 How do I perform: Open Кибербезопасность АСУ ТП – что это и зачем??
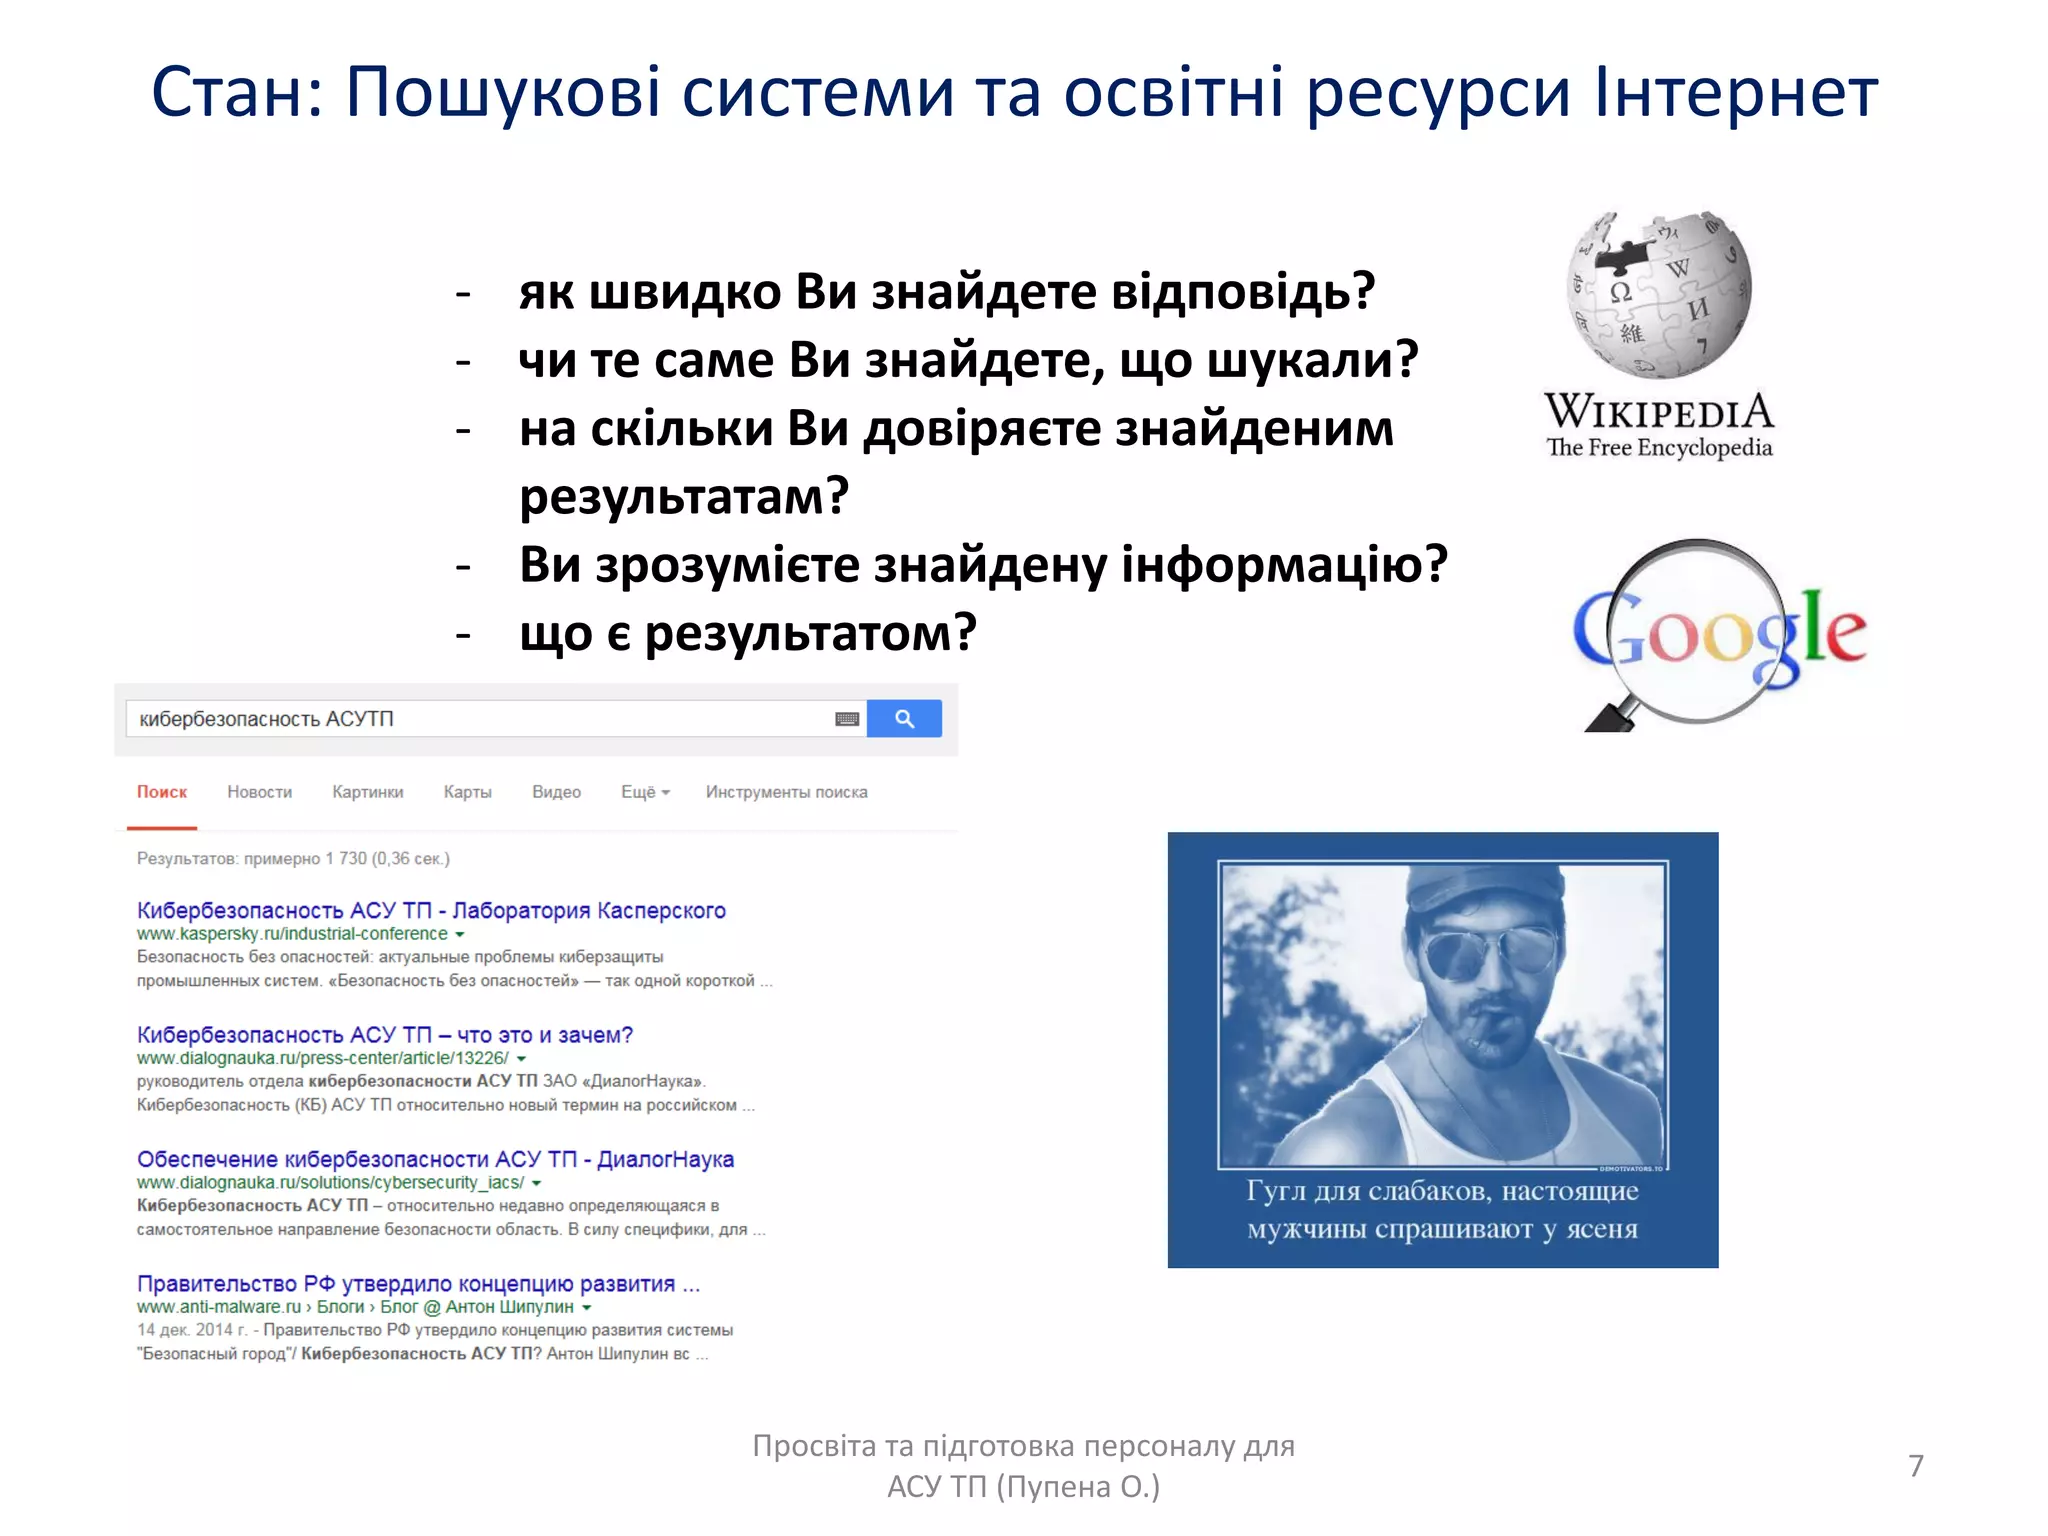[385, 1035]
